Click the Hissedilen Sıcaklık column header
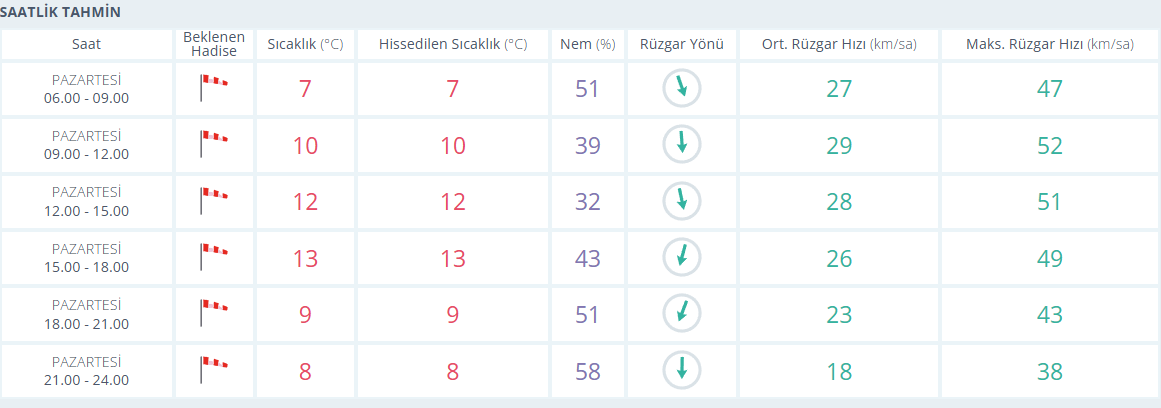The width and height of the screenshot is (1161, 408). (452, 44)
